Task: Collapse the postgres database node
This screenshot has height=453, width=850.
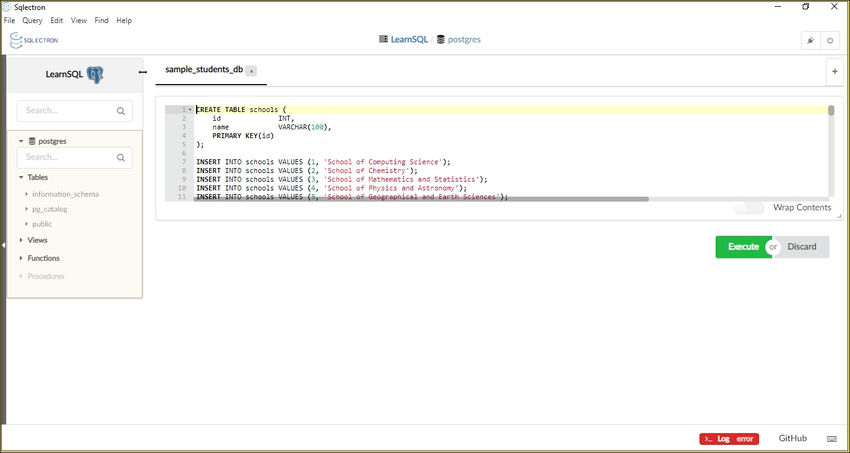Action: (x=21, y=141)
